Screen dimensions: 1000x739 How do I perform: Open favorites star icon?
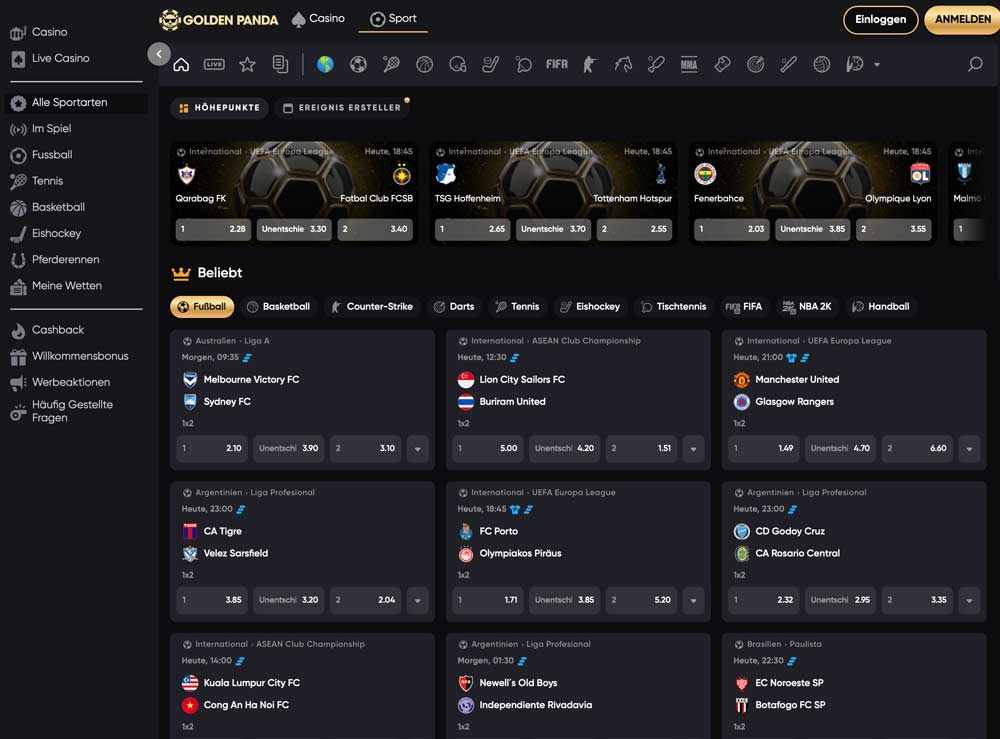pos(247,65)
